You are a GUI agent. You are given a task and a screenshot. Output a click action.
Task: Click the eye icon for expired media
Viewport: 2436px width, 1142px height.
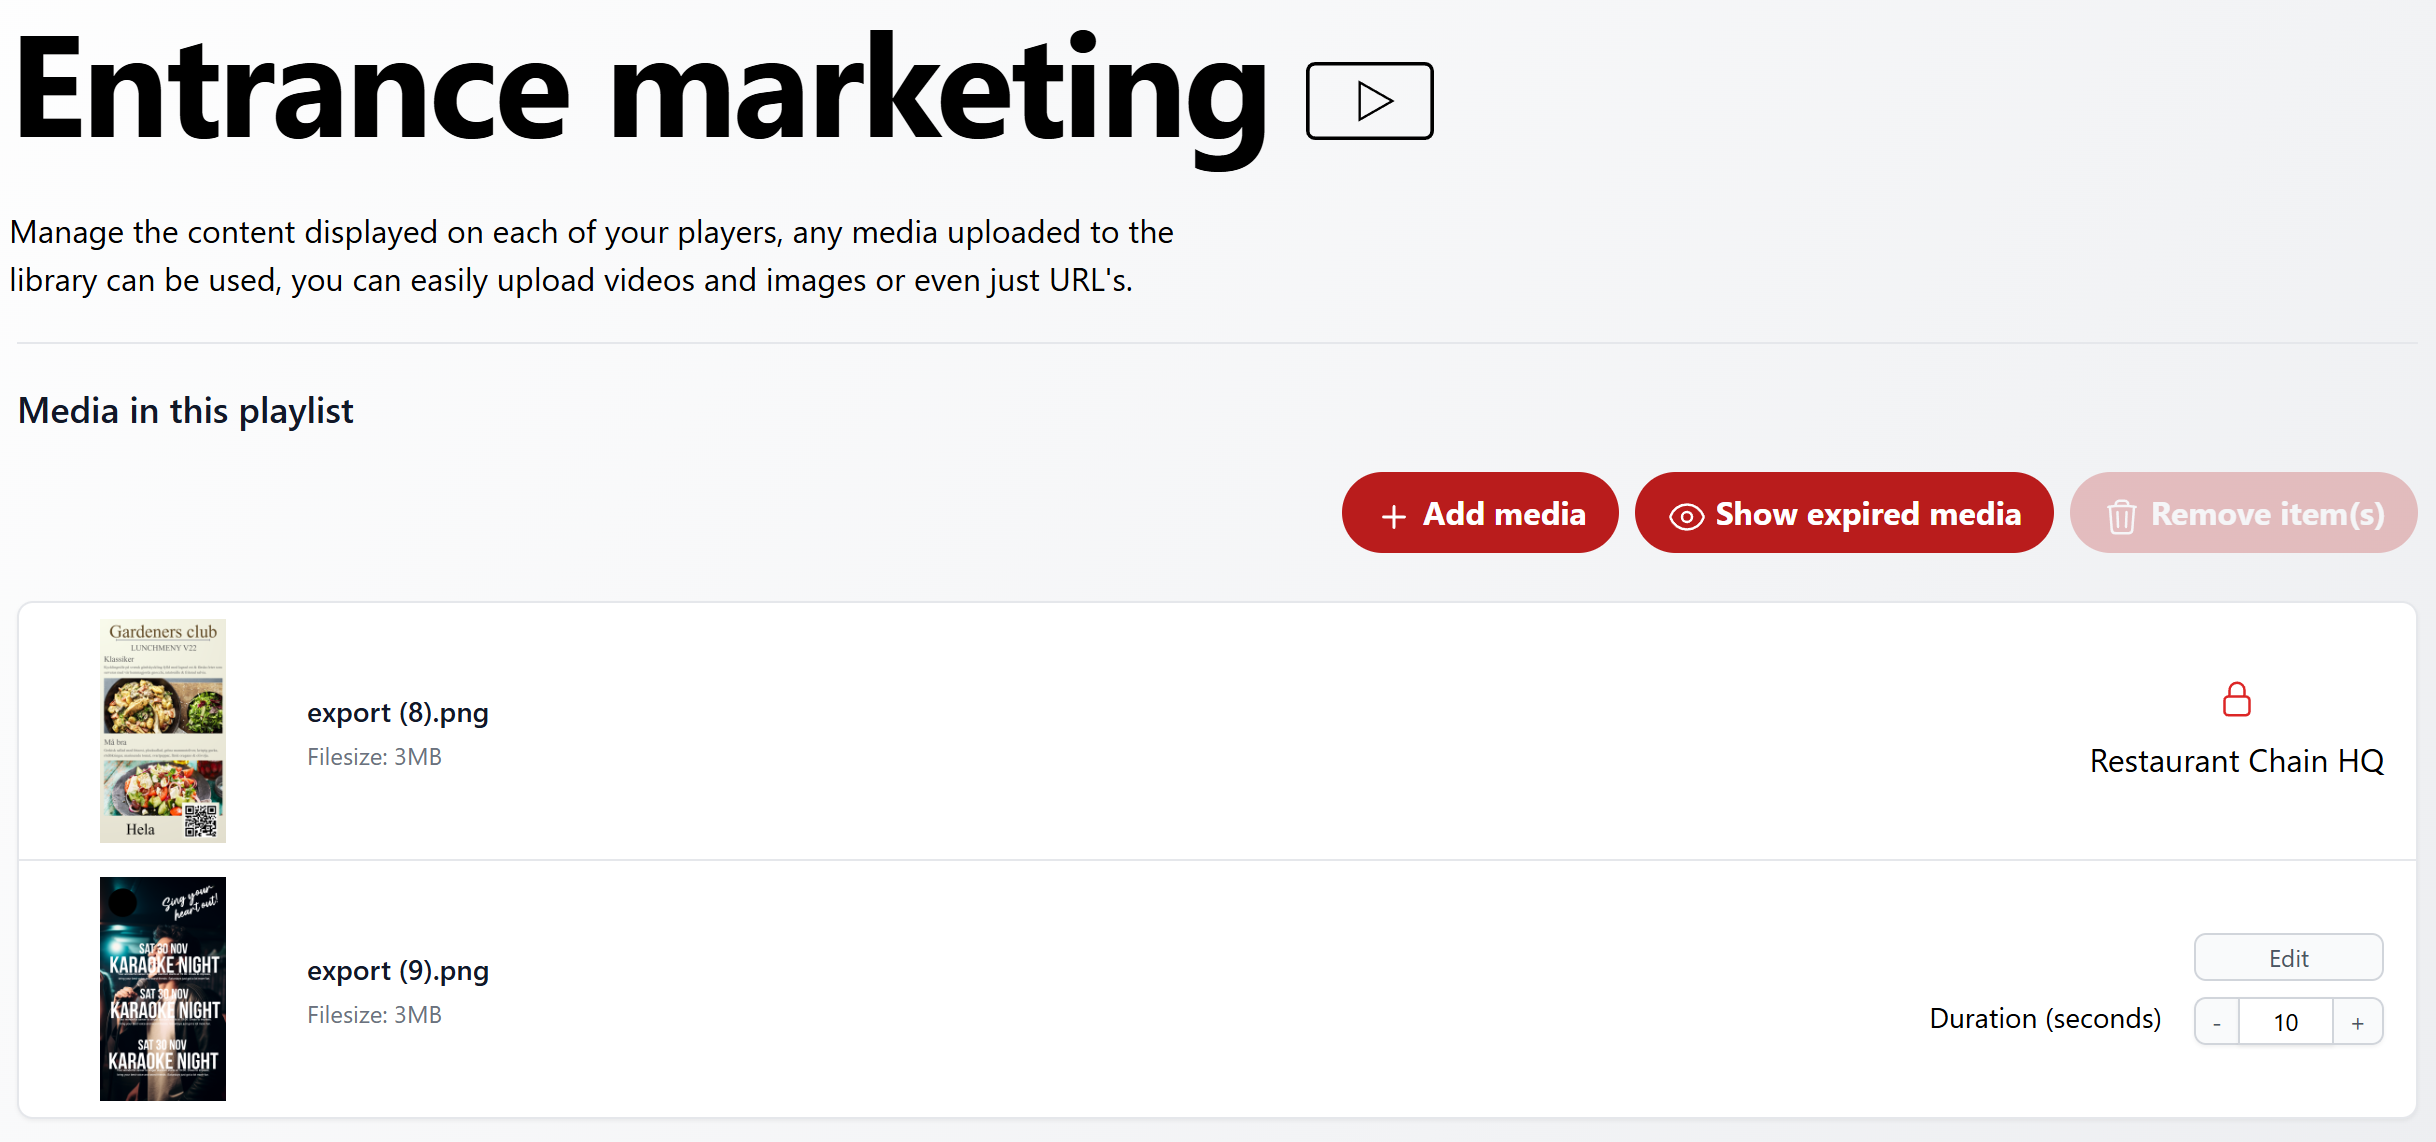tap(1686, 516)
